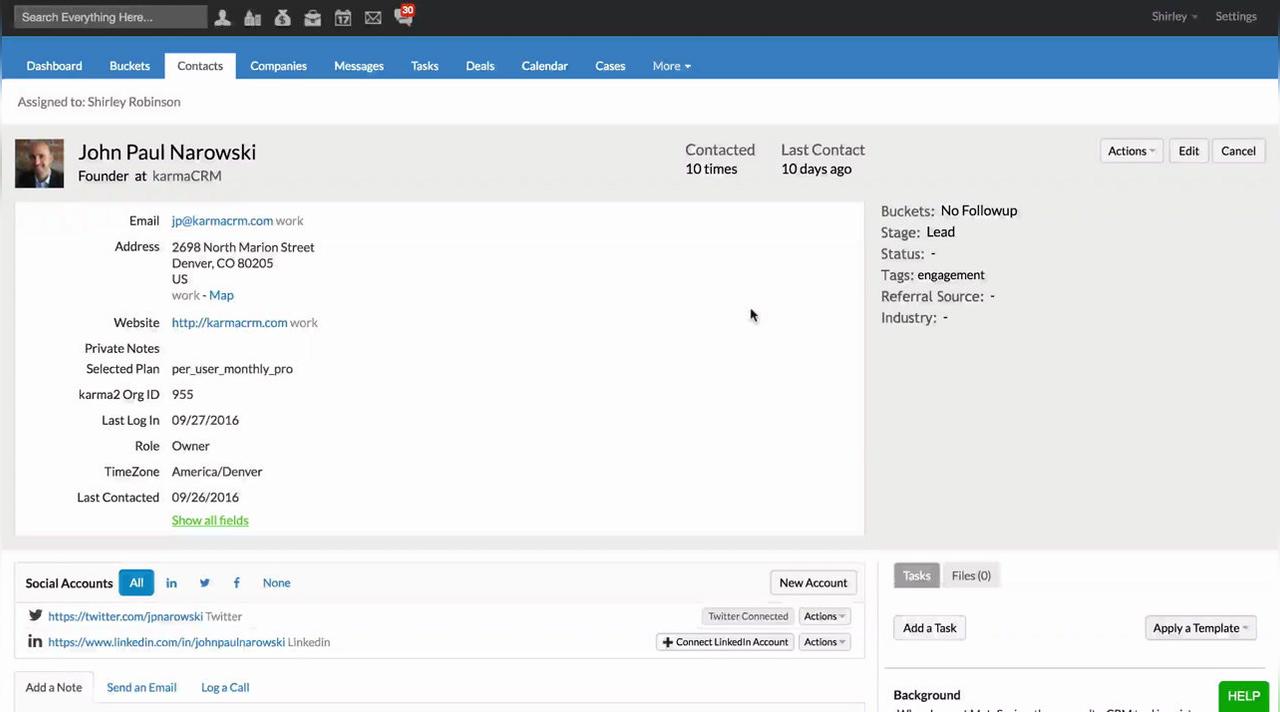Switch to Log a Call tab
The image size is (1280, 712).
point(225,688)
